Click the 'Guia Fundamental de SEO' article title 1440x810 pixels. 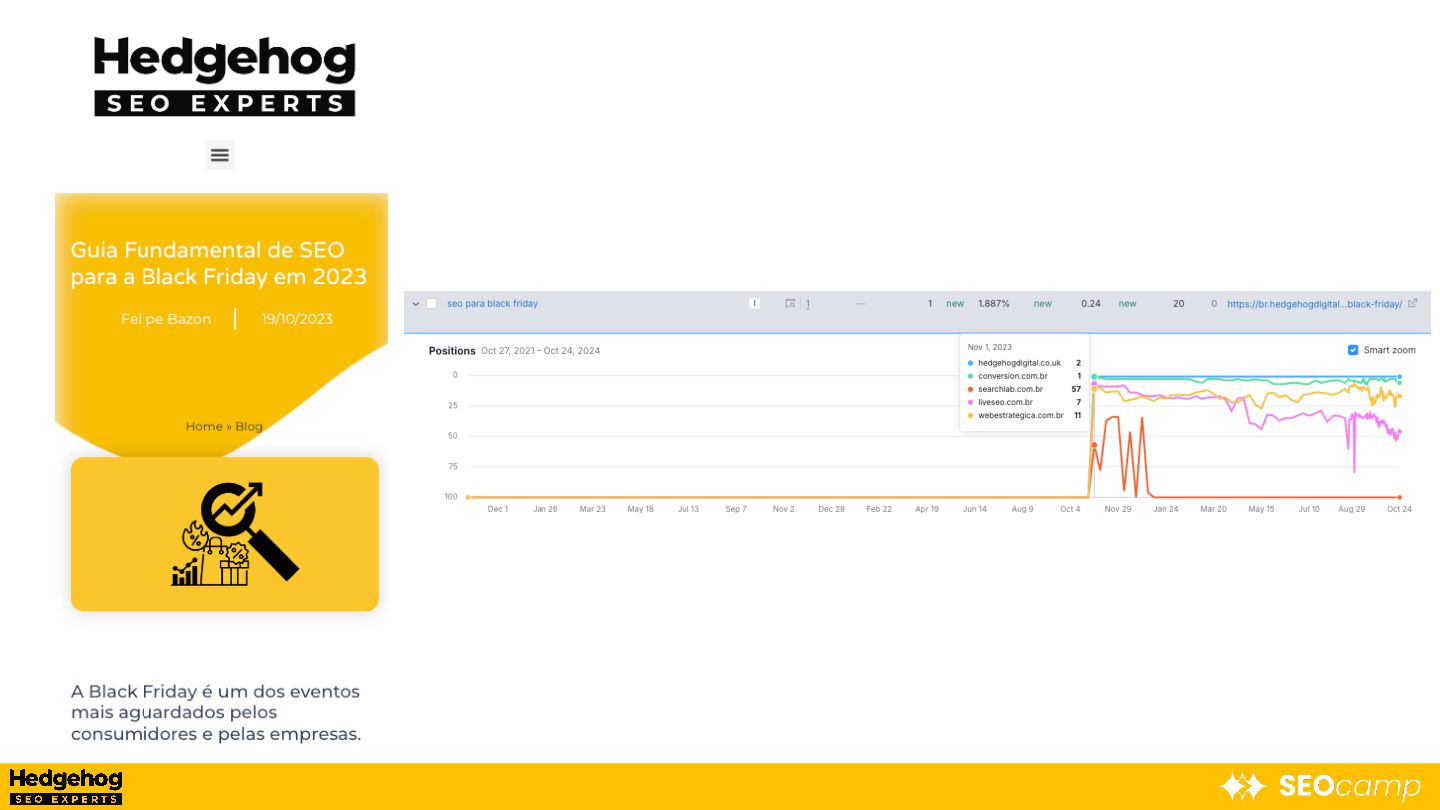219,263
